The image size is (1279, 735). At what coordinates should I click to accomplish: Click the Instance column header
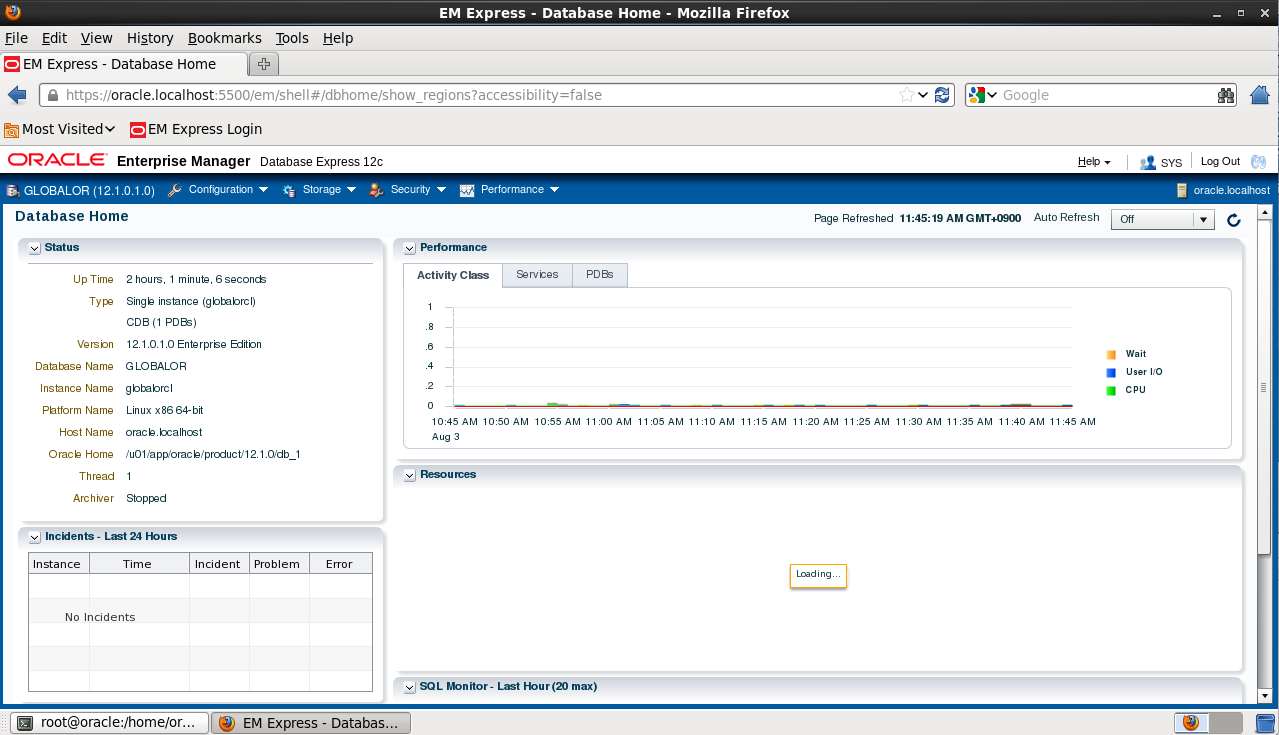[57, 564]
